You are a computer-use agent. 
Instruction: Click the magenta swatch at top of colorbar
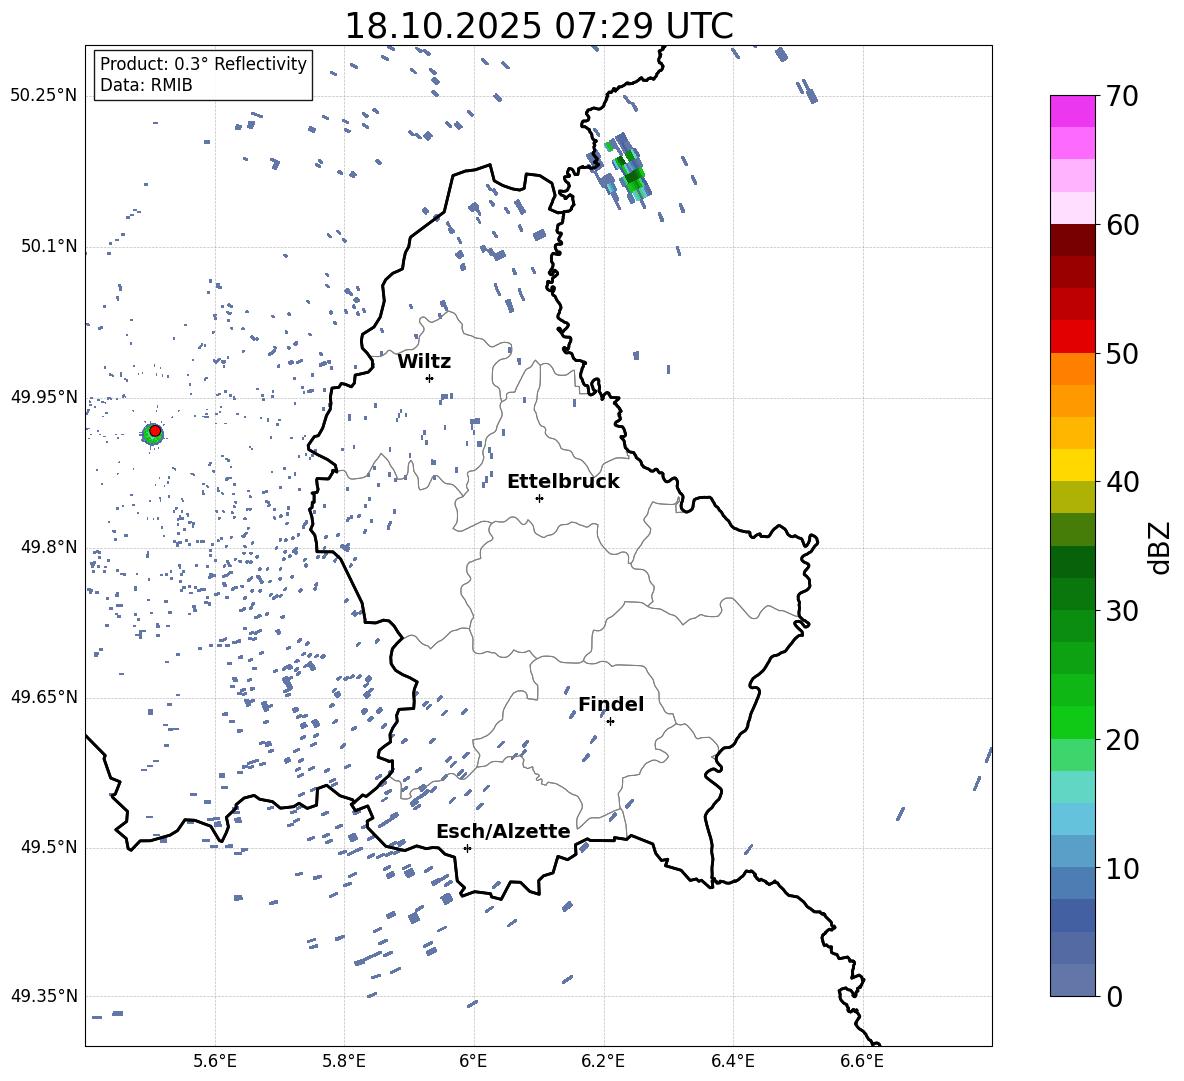[x=1072, y=111]
